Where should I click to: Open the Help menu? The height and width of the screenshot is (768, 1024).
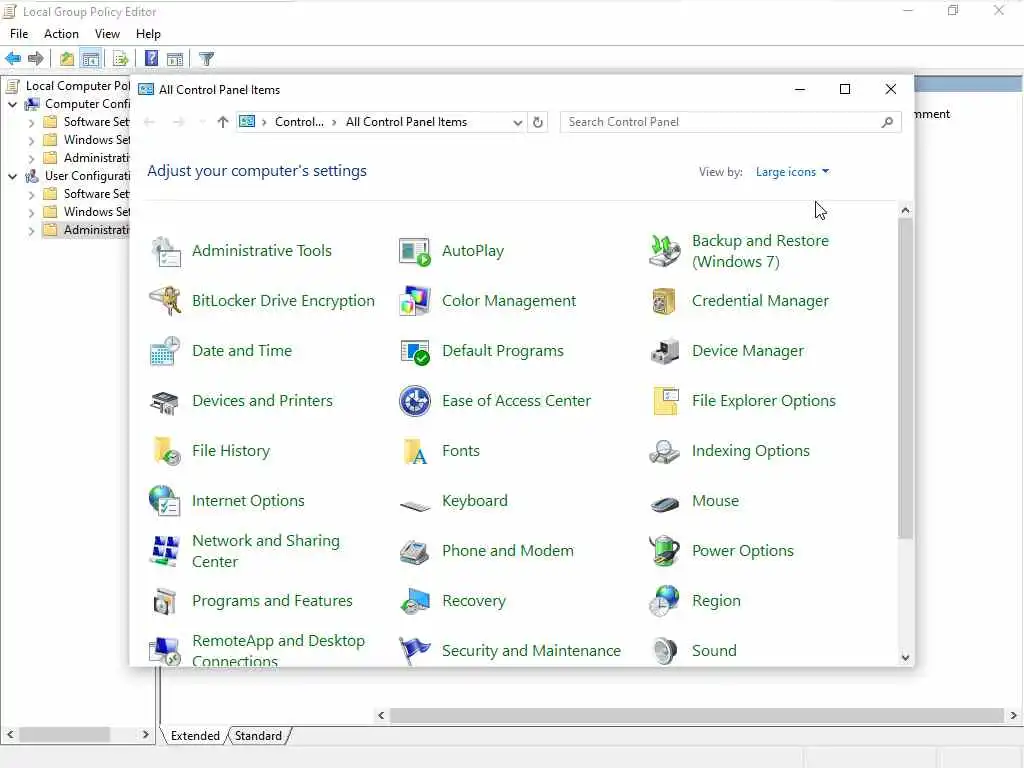148,34
